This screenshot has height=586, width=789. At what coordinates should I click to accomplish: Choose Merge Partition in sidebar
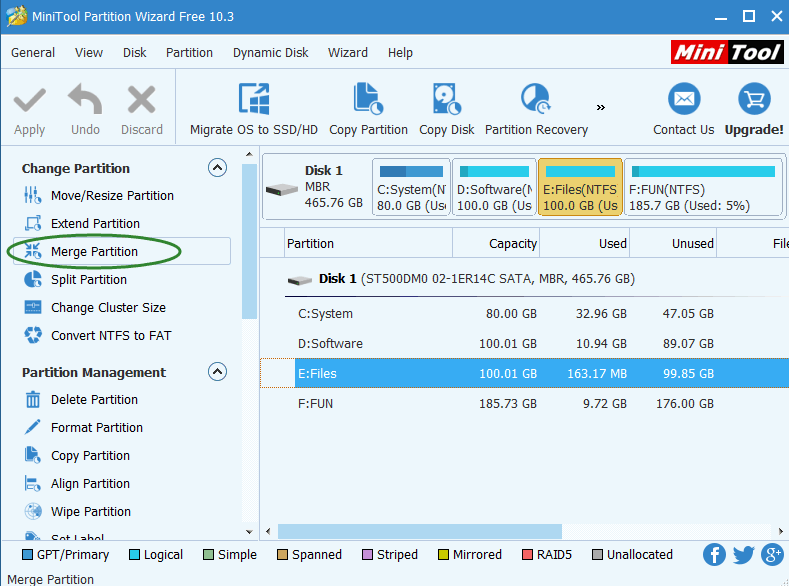click(94, 252)
